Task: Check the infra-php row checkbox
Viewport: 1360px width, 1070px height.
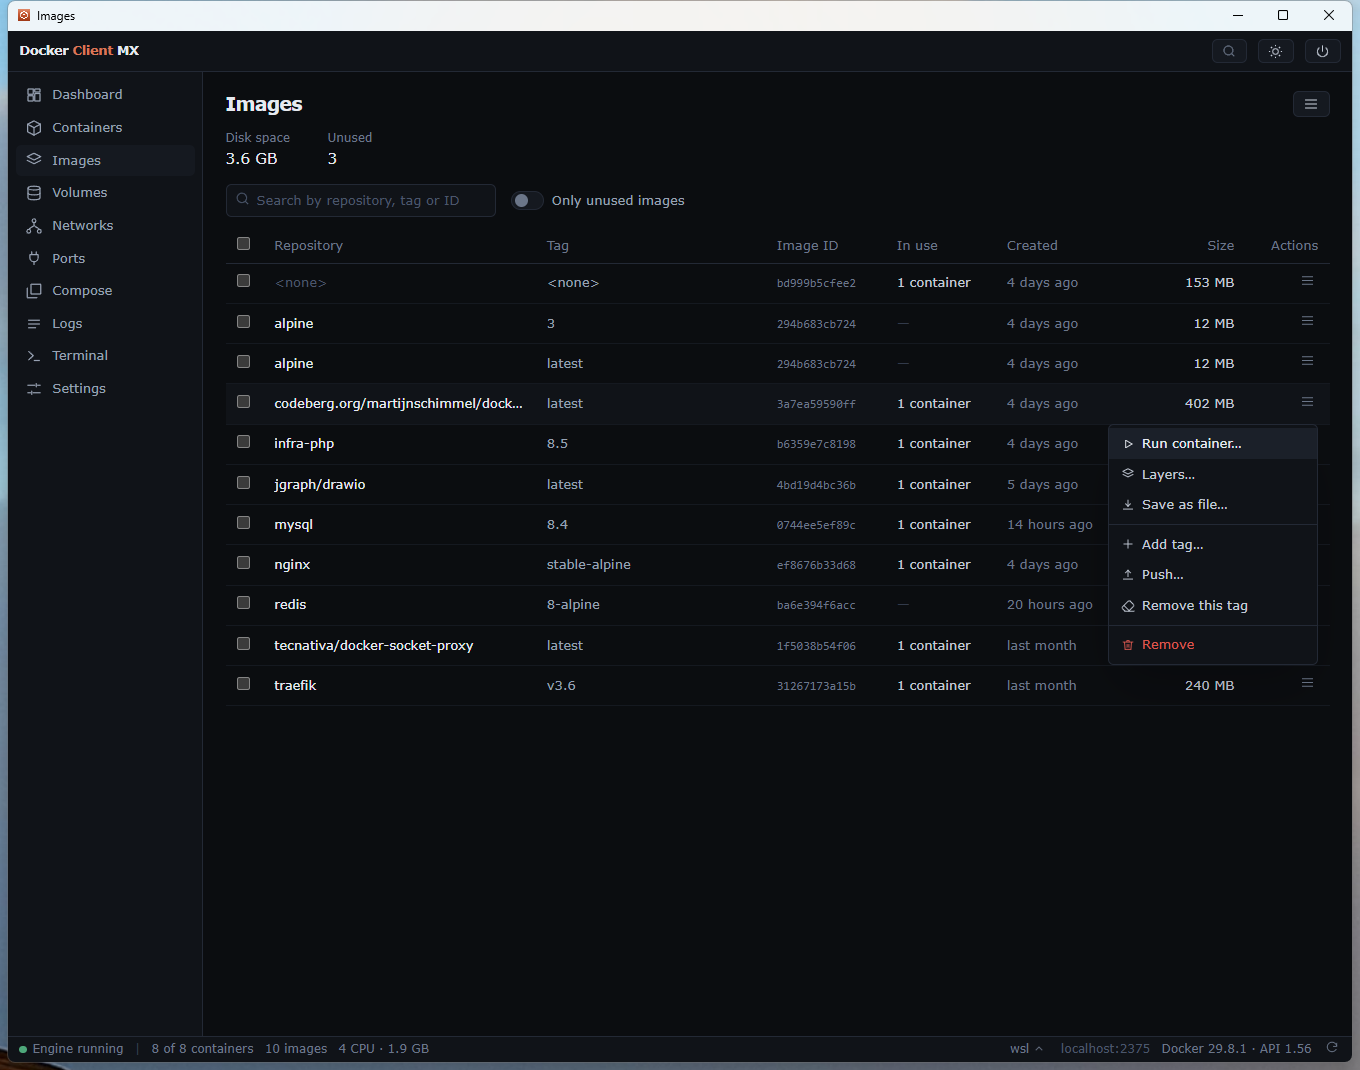Action: pyautogui.click(x=243, y=442)
